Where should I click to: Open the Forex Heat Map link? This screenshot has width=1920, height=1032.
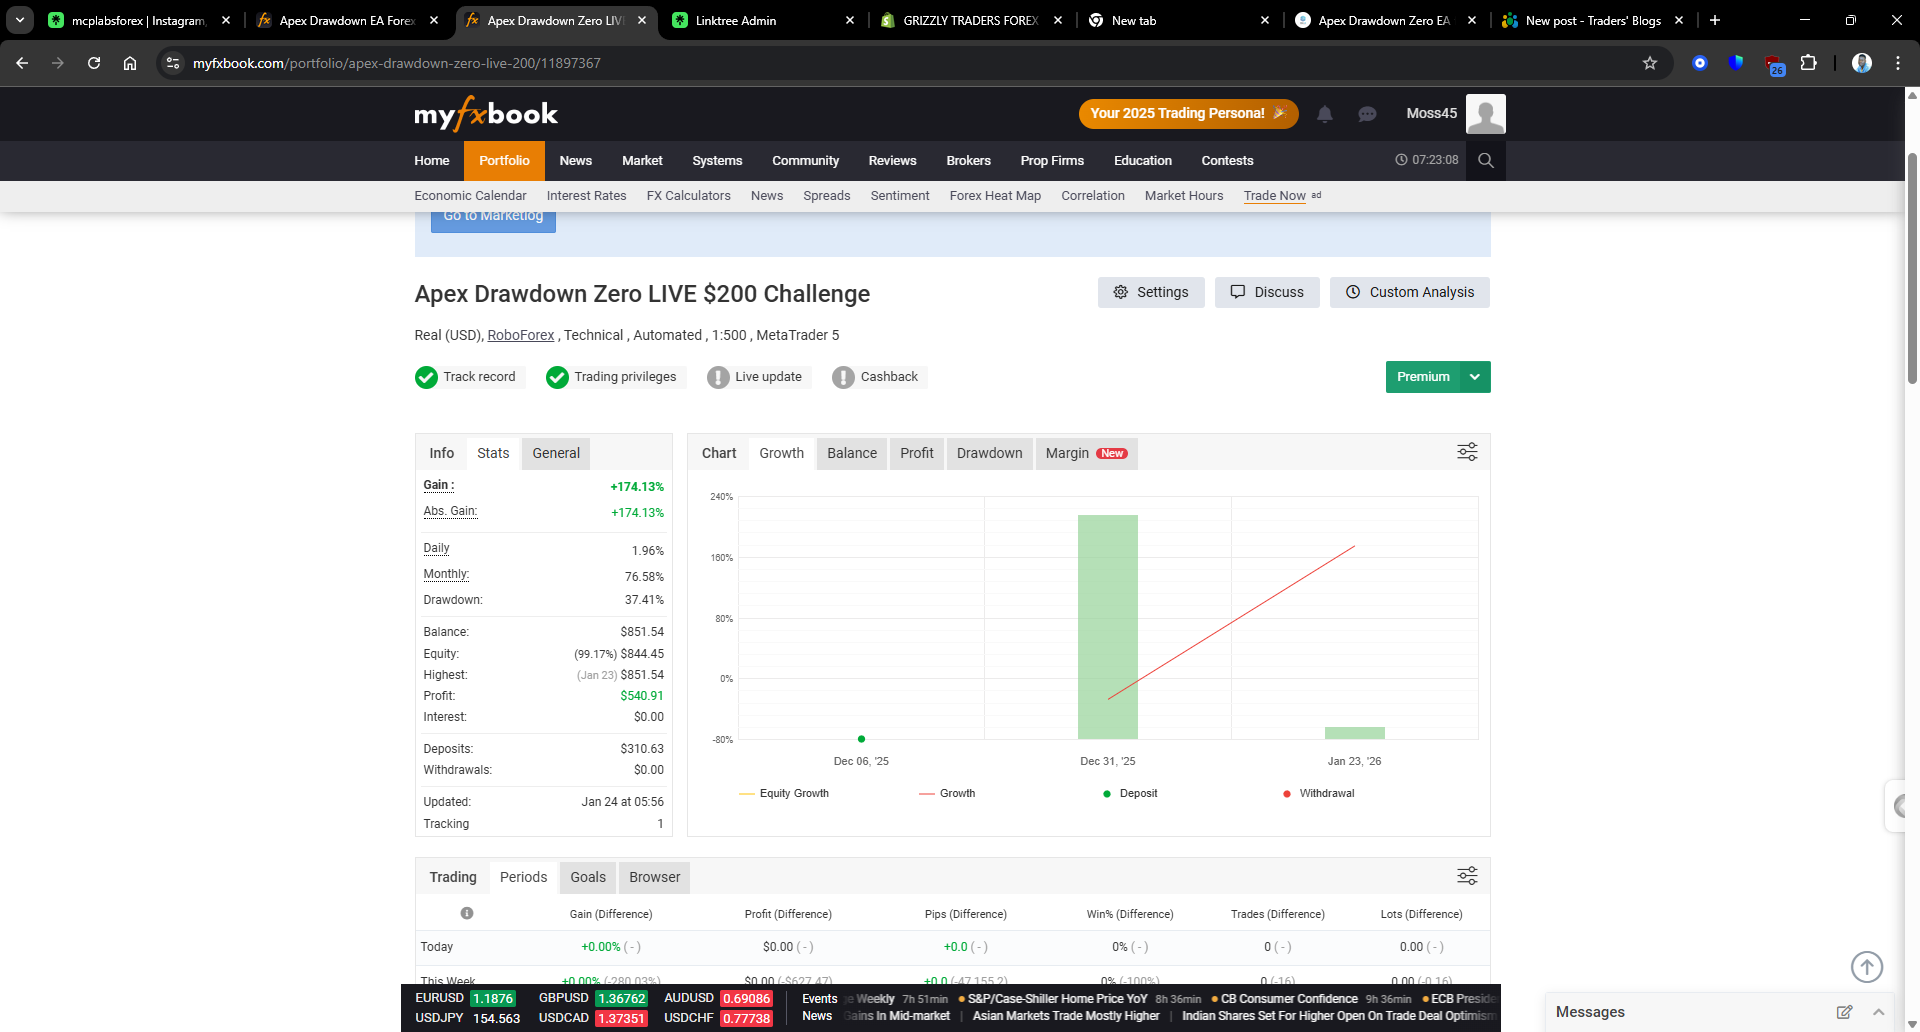[995, 196]
